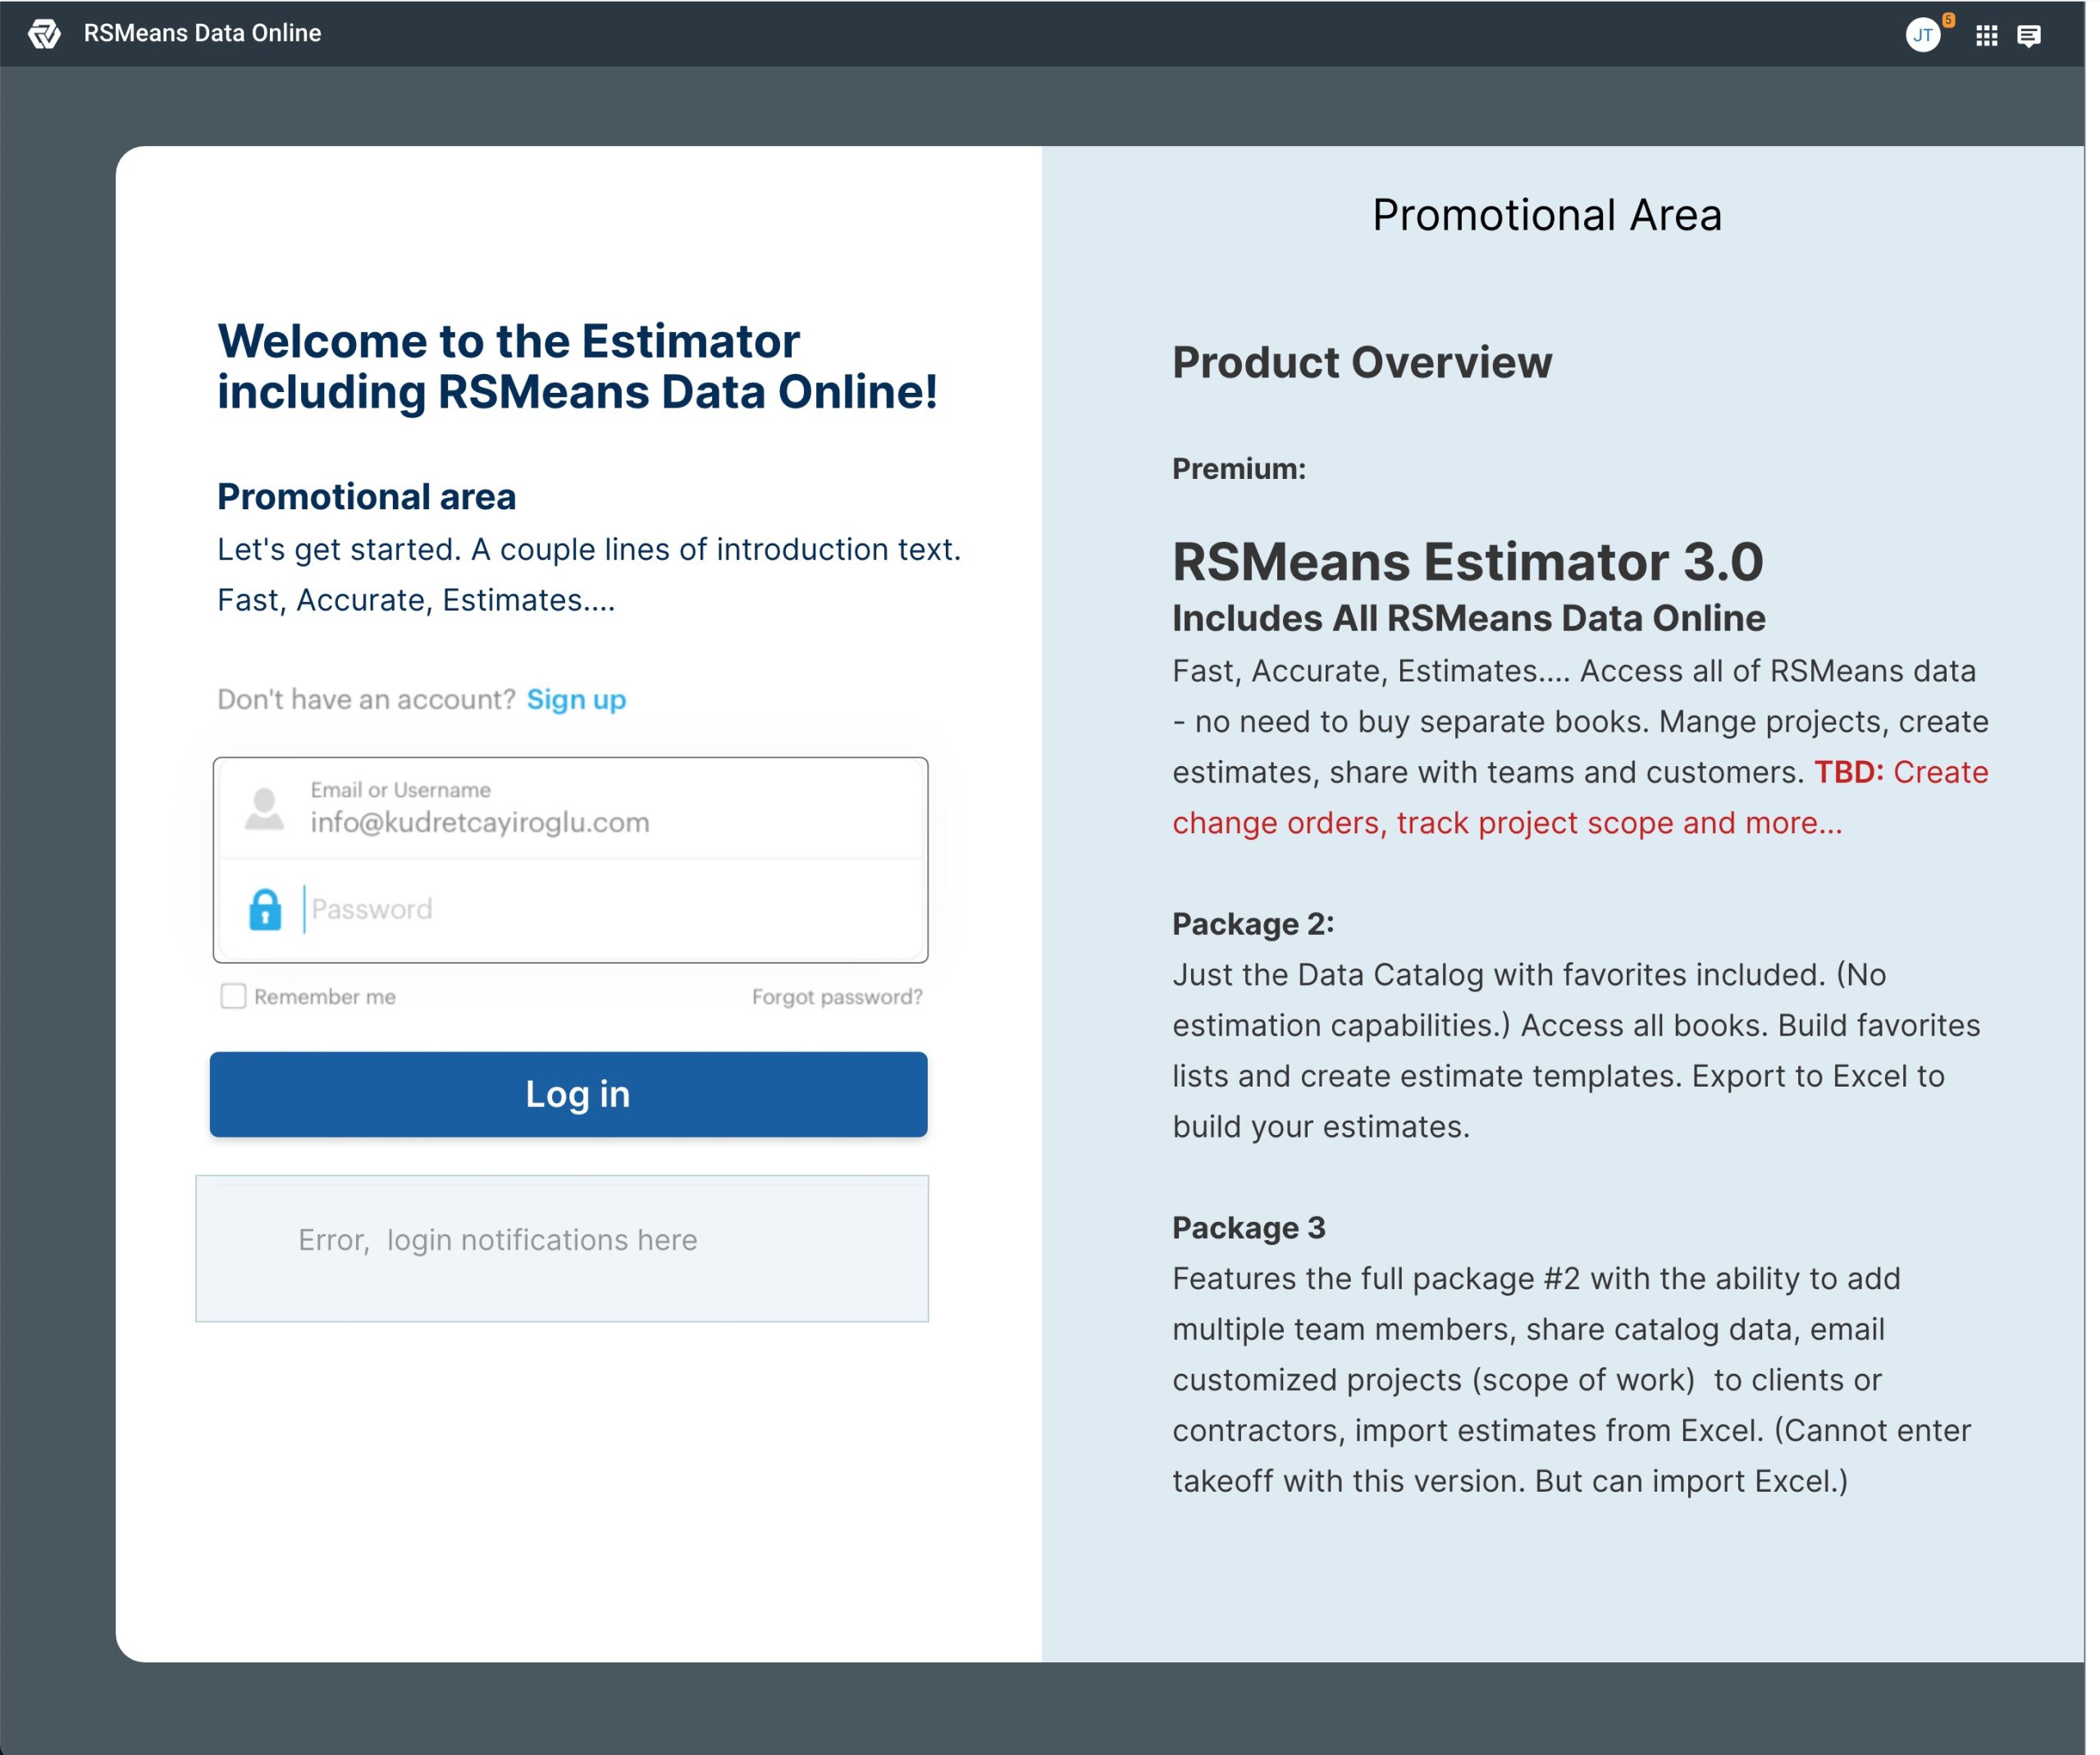Click the Product Overview heading
This screenshot has width=2100, height=1755.
pos(1361,362)
